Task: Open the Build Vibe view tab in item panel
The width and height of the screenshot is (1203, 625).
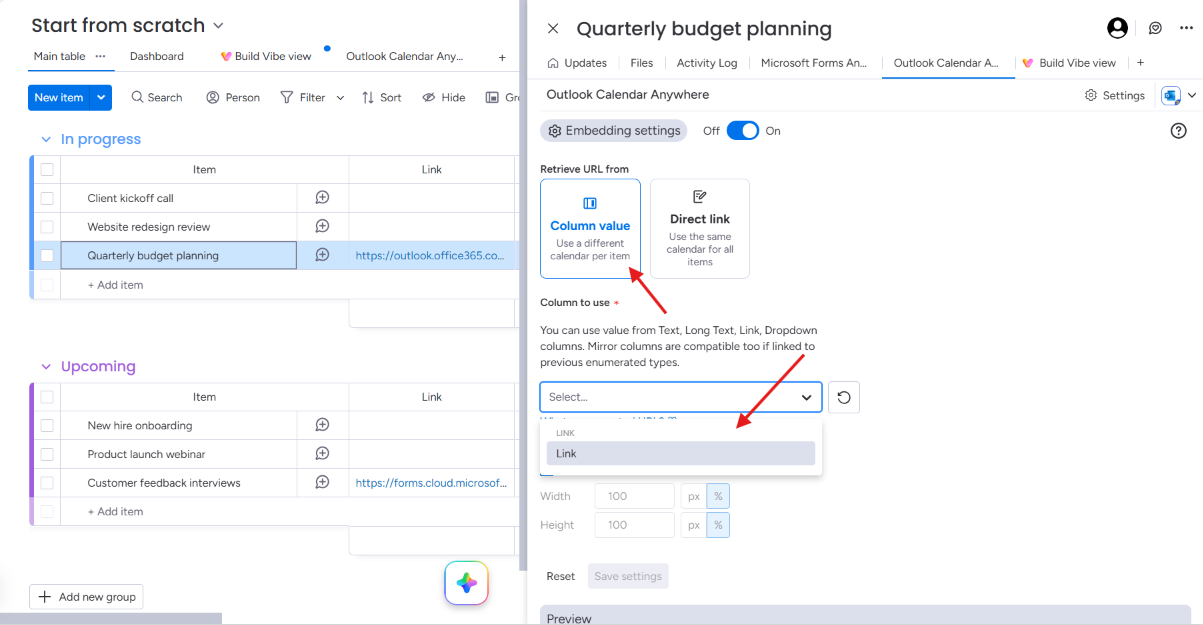Action: (x=1068, y=63)
